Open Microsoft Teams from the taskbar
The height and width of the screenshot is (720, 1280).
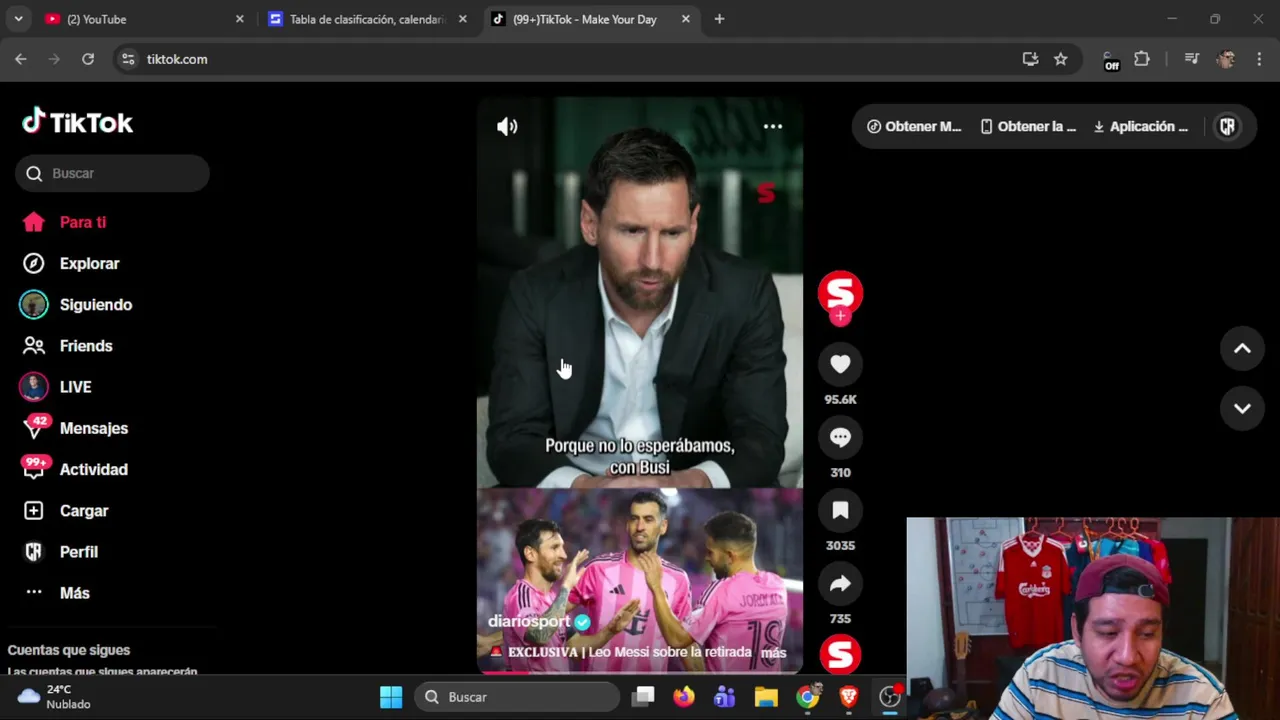pyautogui.click(x=725, y=697)
